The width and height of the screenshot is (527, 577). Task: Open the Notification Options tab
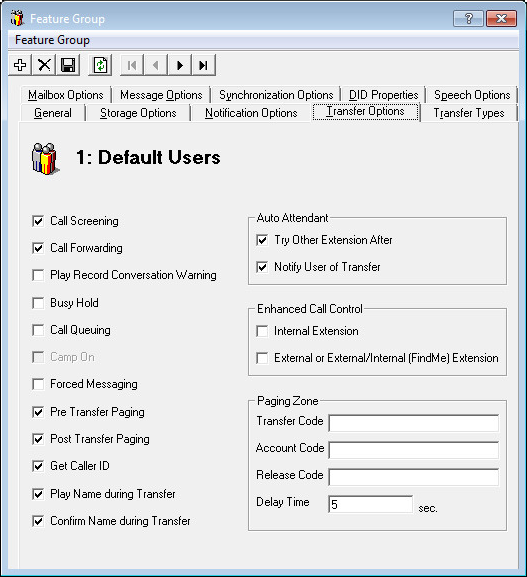pyautogui.click(x=251, y=113)
